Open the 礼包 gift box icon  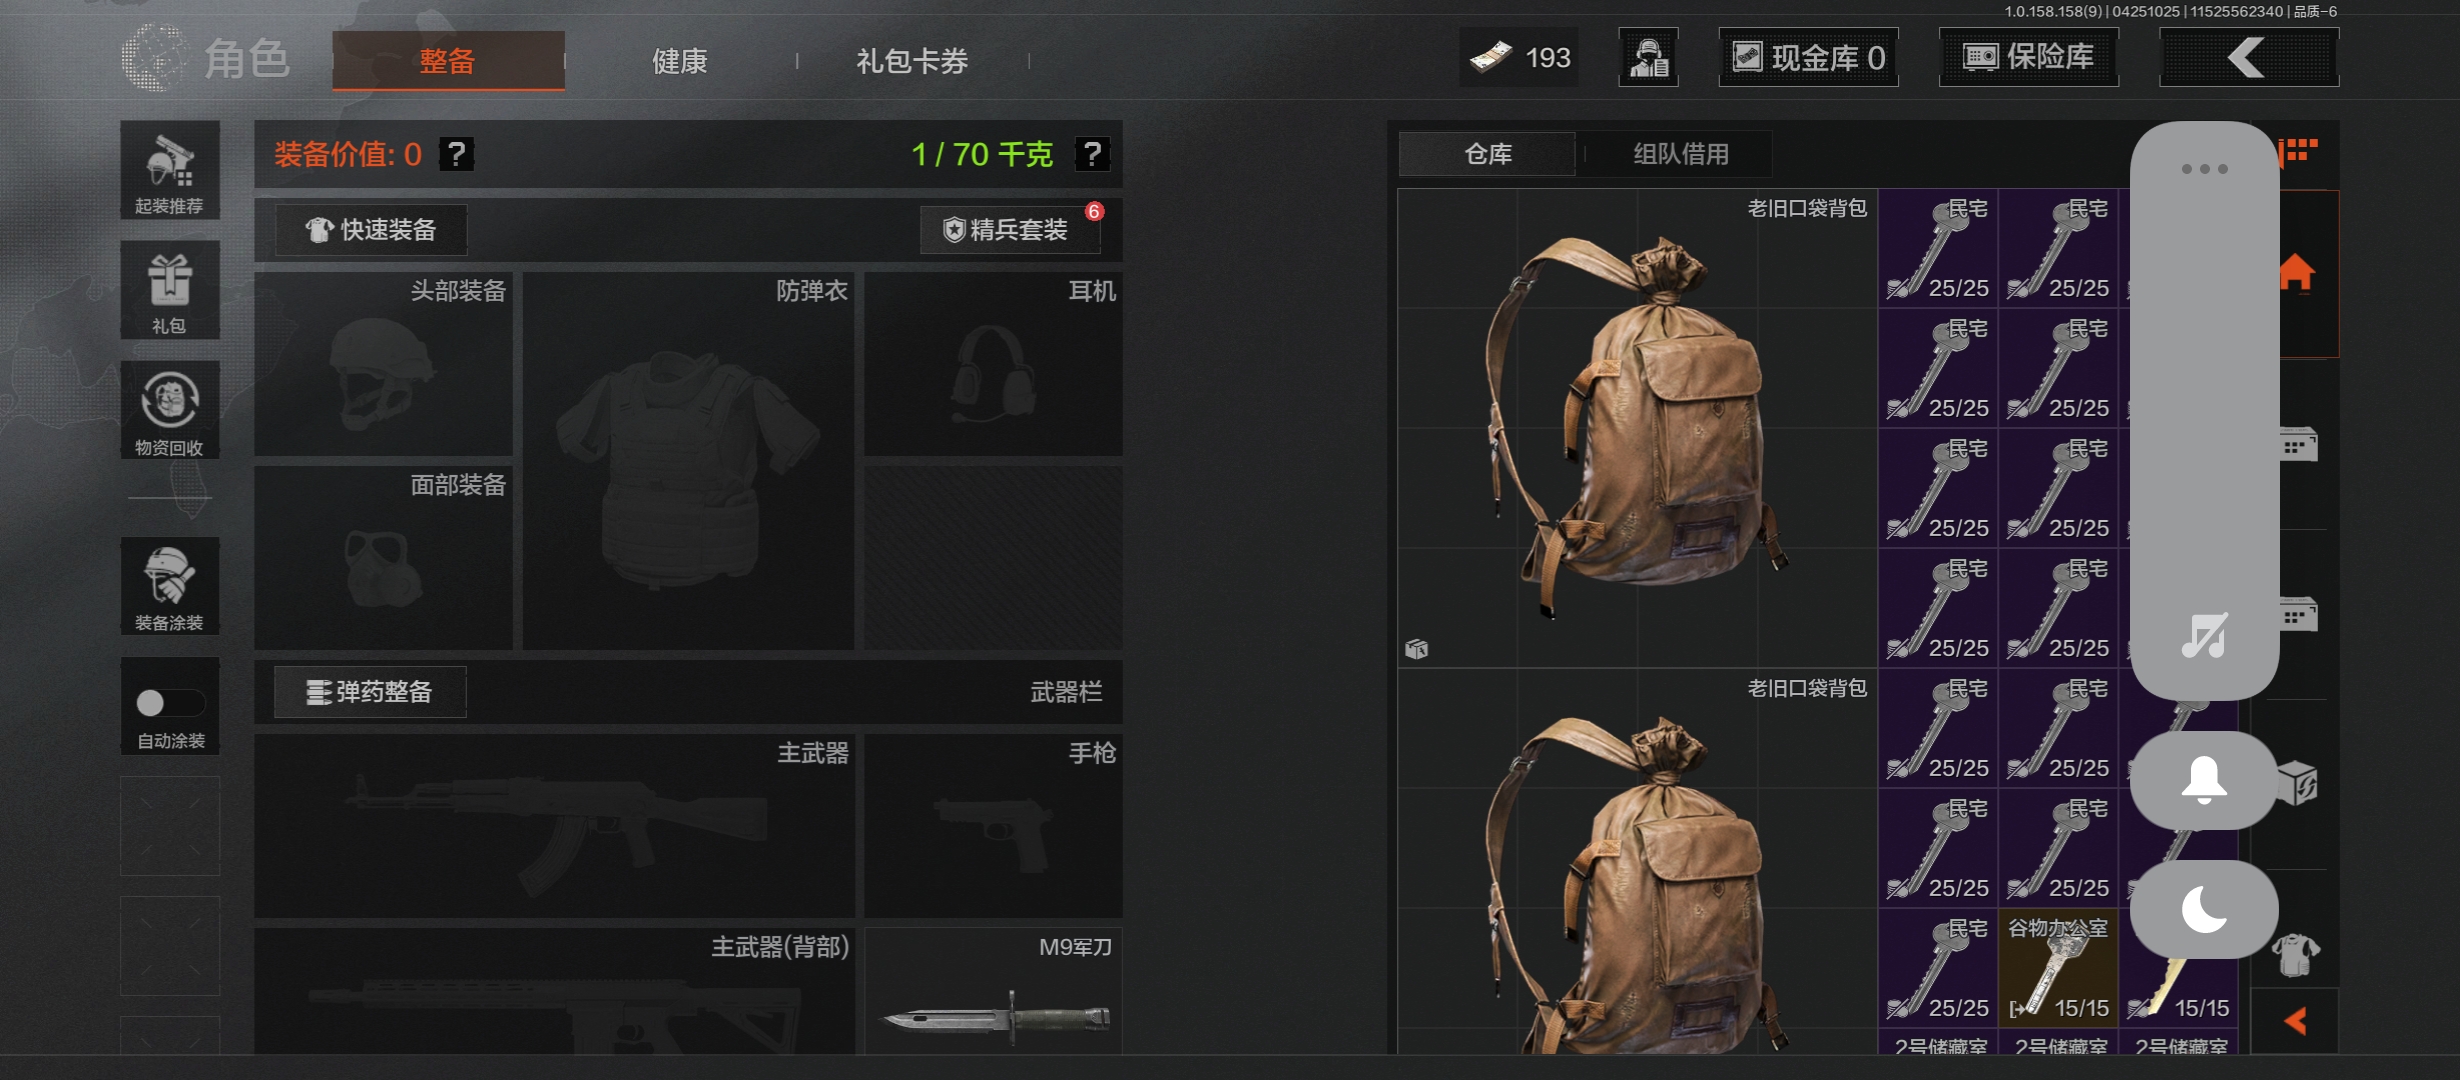[x=170, y=290]
